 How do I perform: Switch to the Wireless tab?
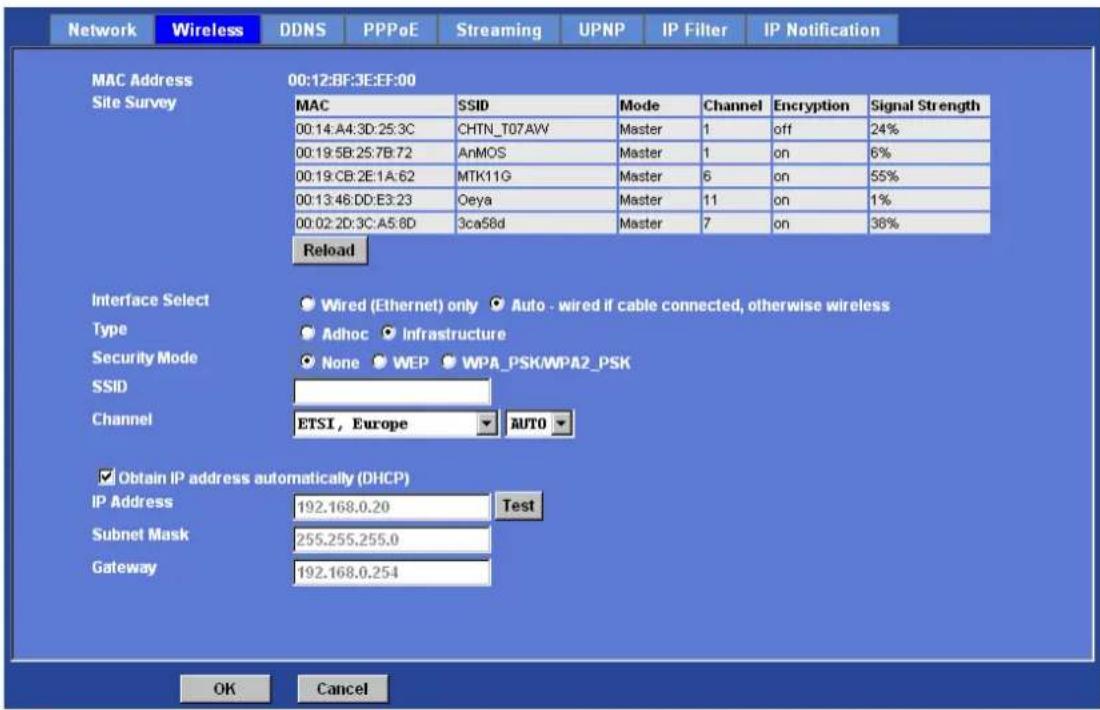[208, 30]
